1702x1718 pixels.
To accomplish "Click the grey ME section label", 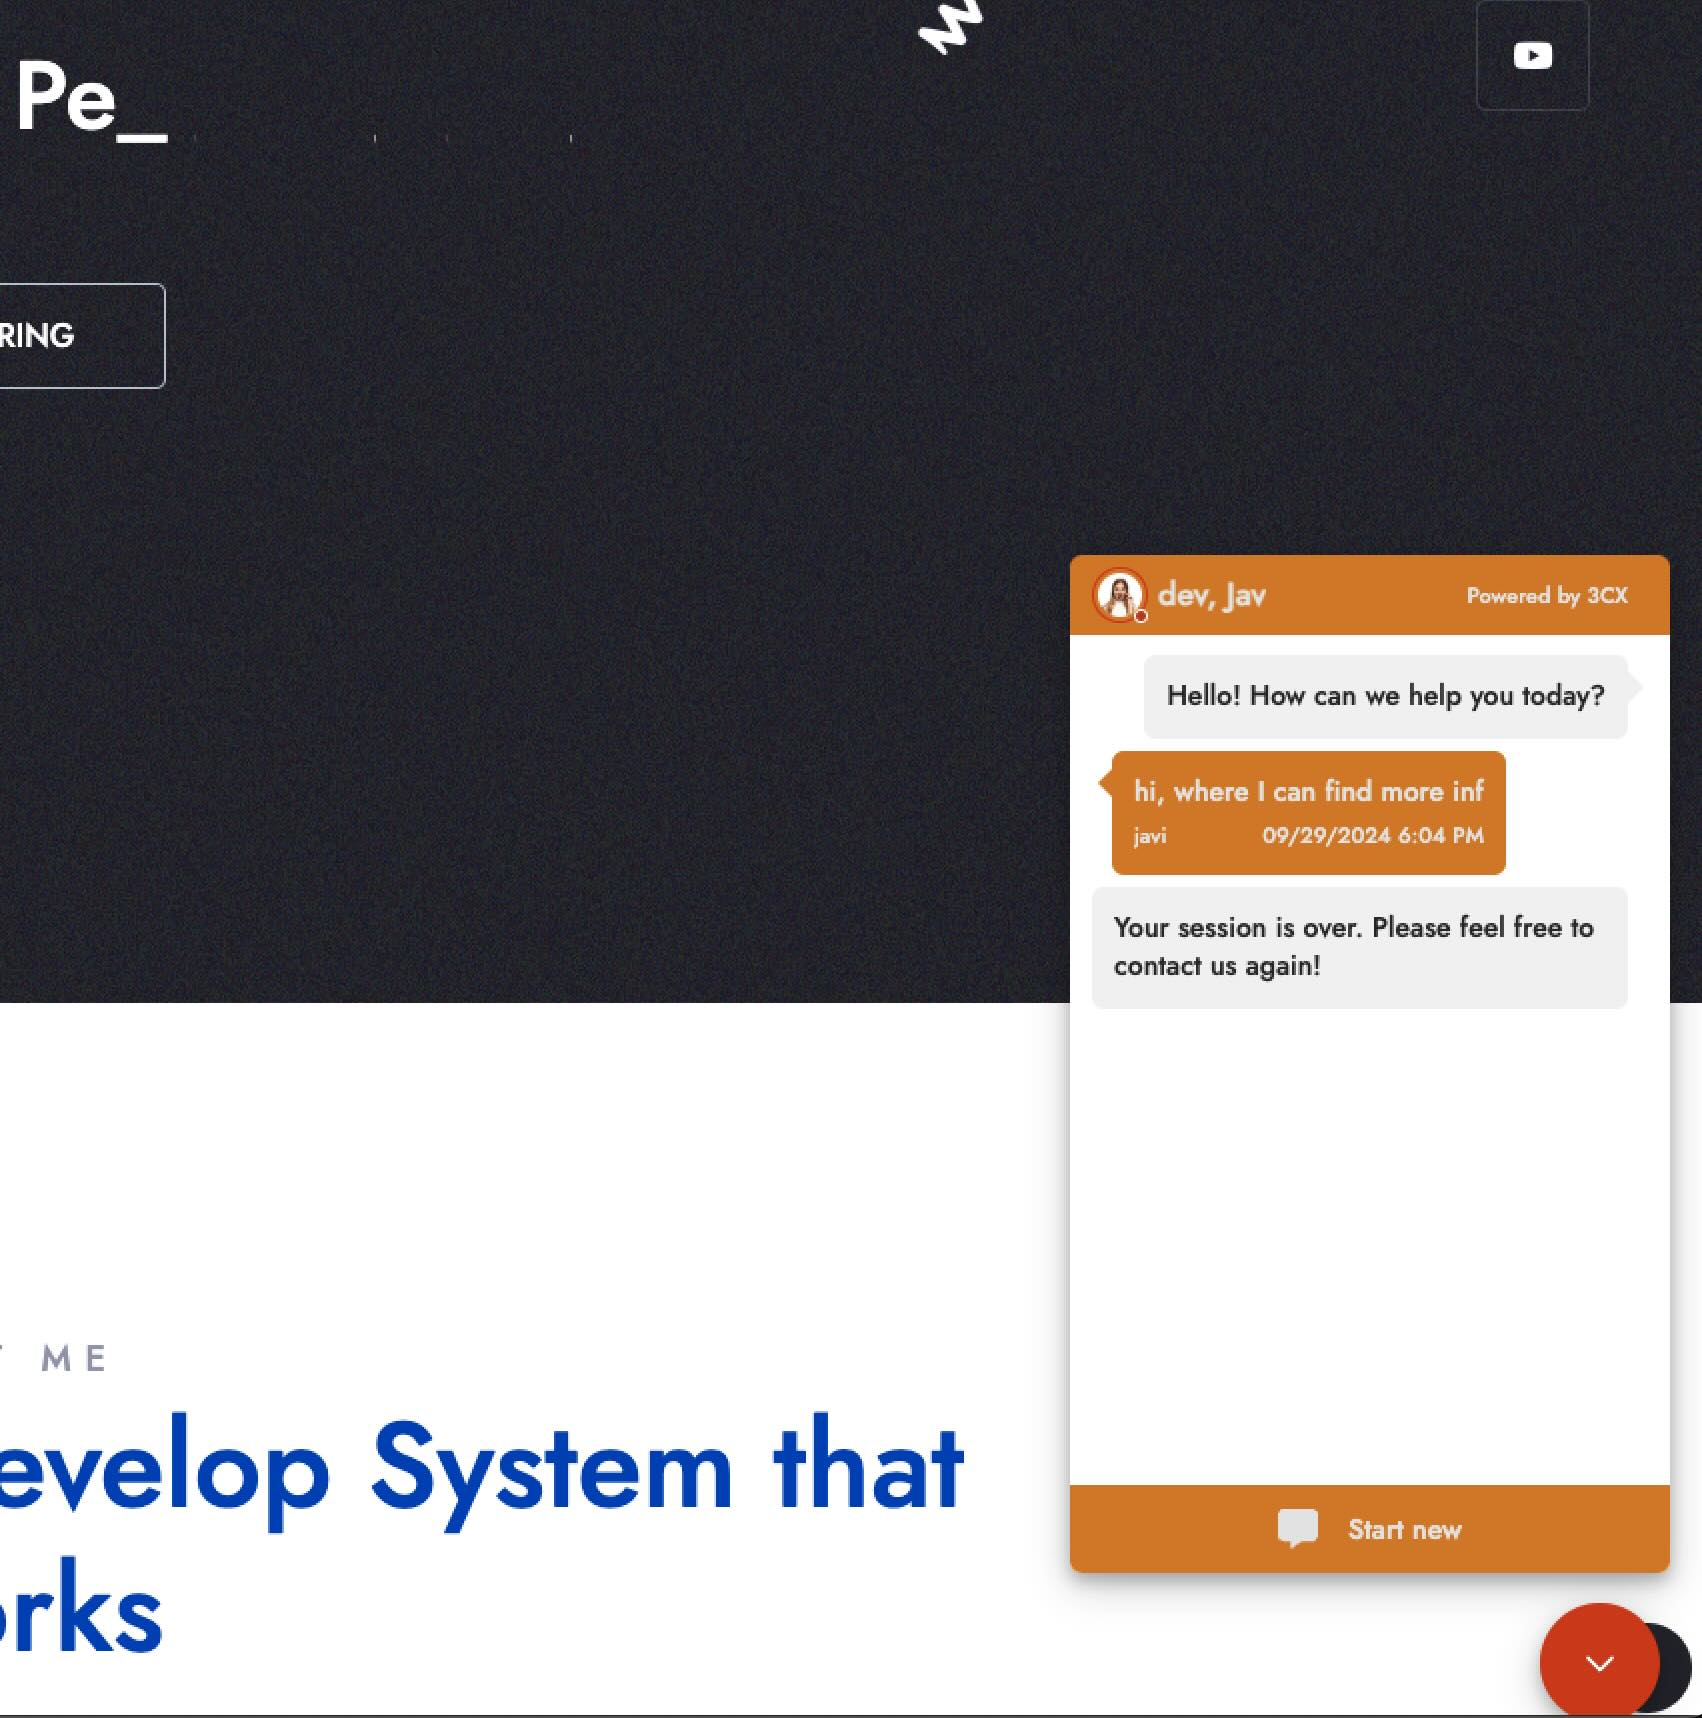I will coord(74,1359).
